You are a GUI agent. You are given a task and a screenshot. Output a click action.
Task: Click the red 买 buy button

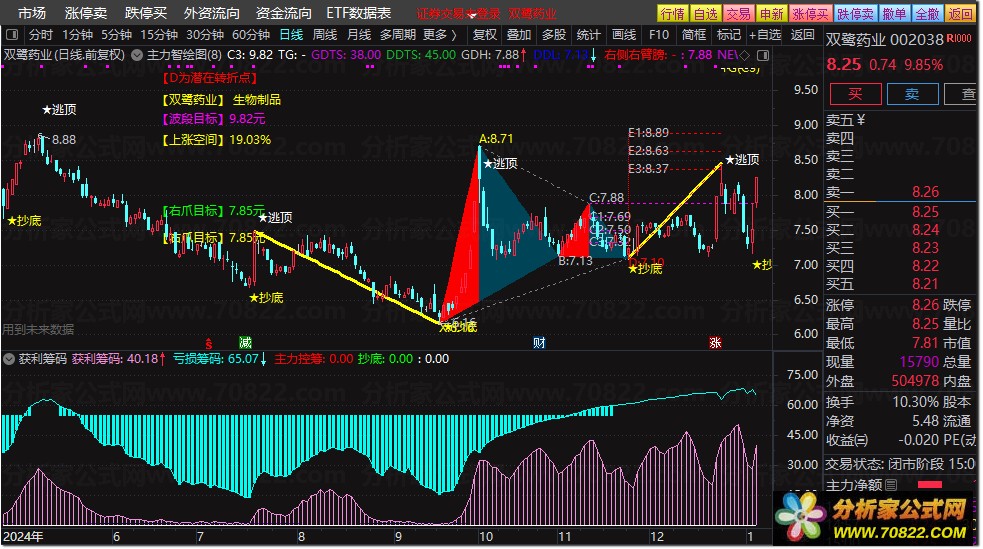tap(855, 94)
